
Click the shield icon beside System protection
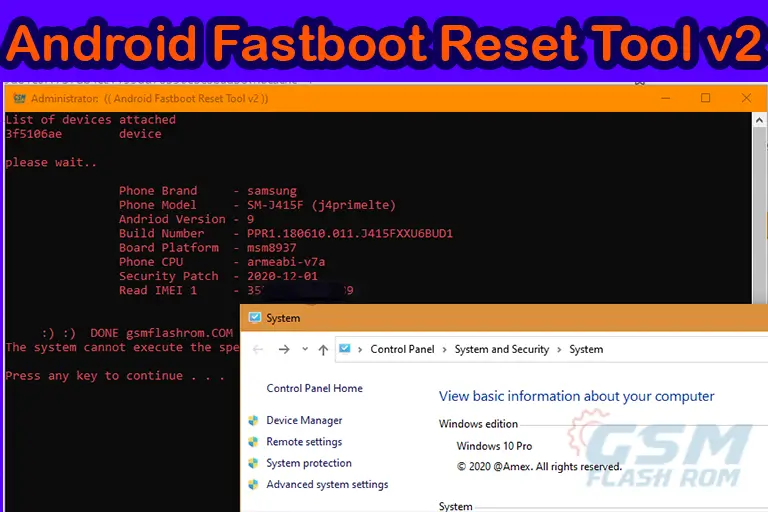(x=253, y=463)
